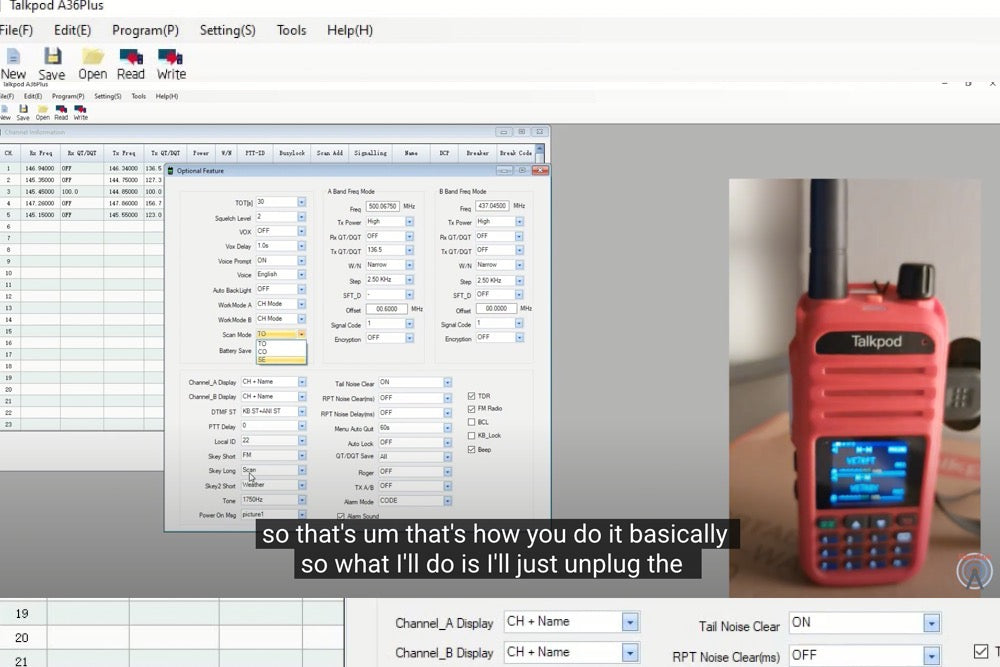Click the large Write to radio icon

[x=171, y=57]
